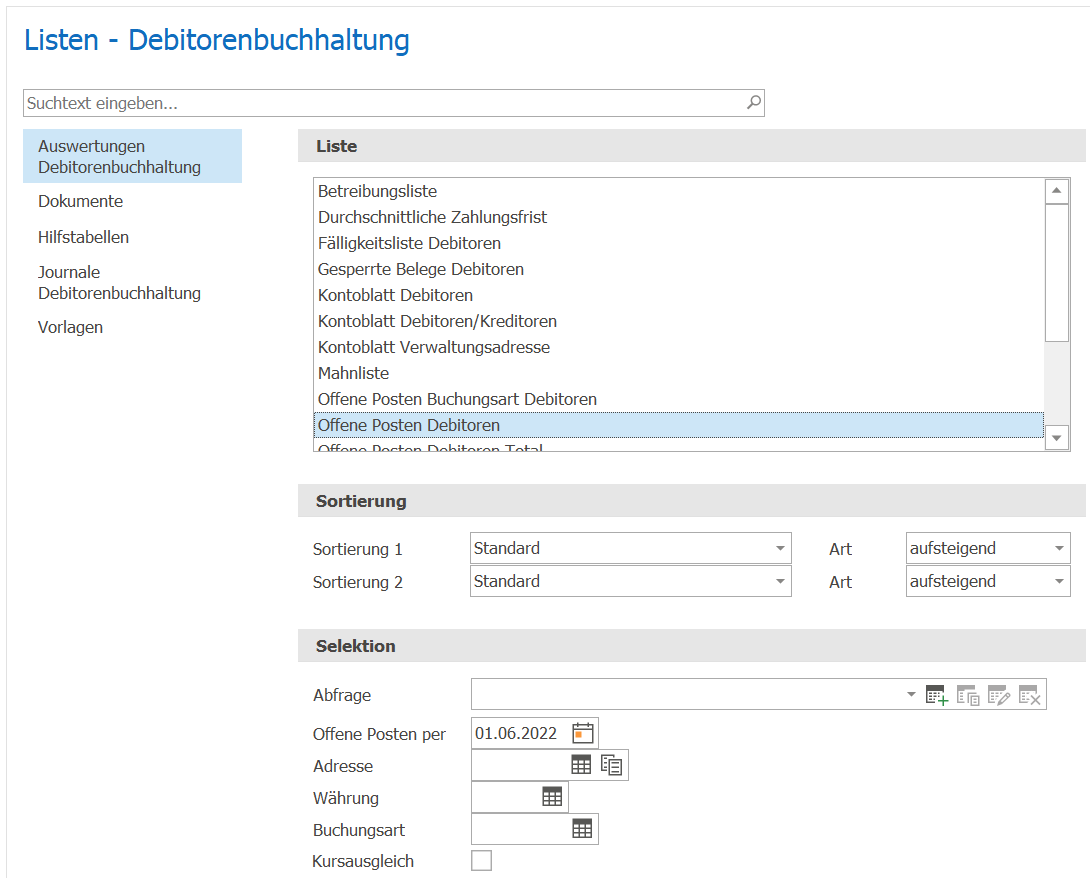The width and height of the screenshot is (1090, 878).
Task: Open the Dokumente category
Action: coord(81,201)
